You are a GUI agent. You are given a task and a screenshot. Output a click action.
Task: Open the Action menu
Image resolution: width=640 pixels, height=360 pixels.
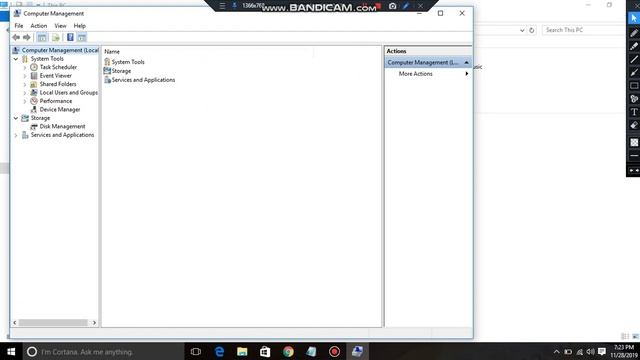coord(39,26)
